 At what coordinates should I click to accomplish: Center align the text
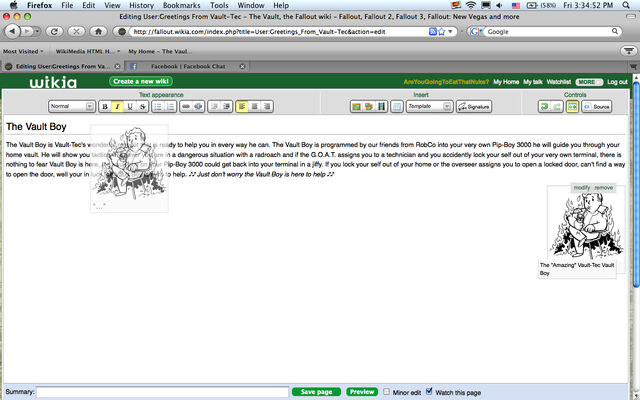click(255, 107)
